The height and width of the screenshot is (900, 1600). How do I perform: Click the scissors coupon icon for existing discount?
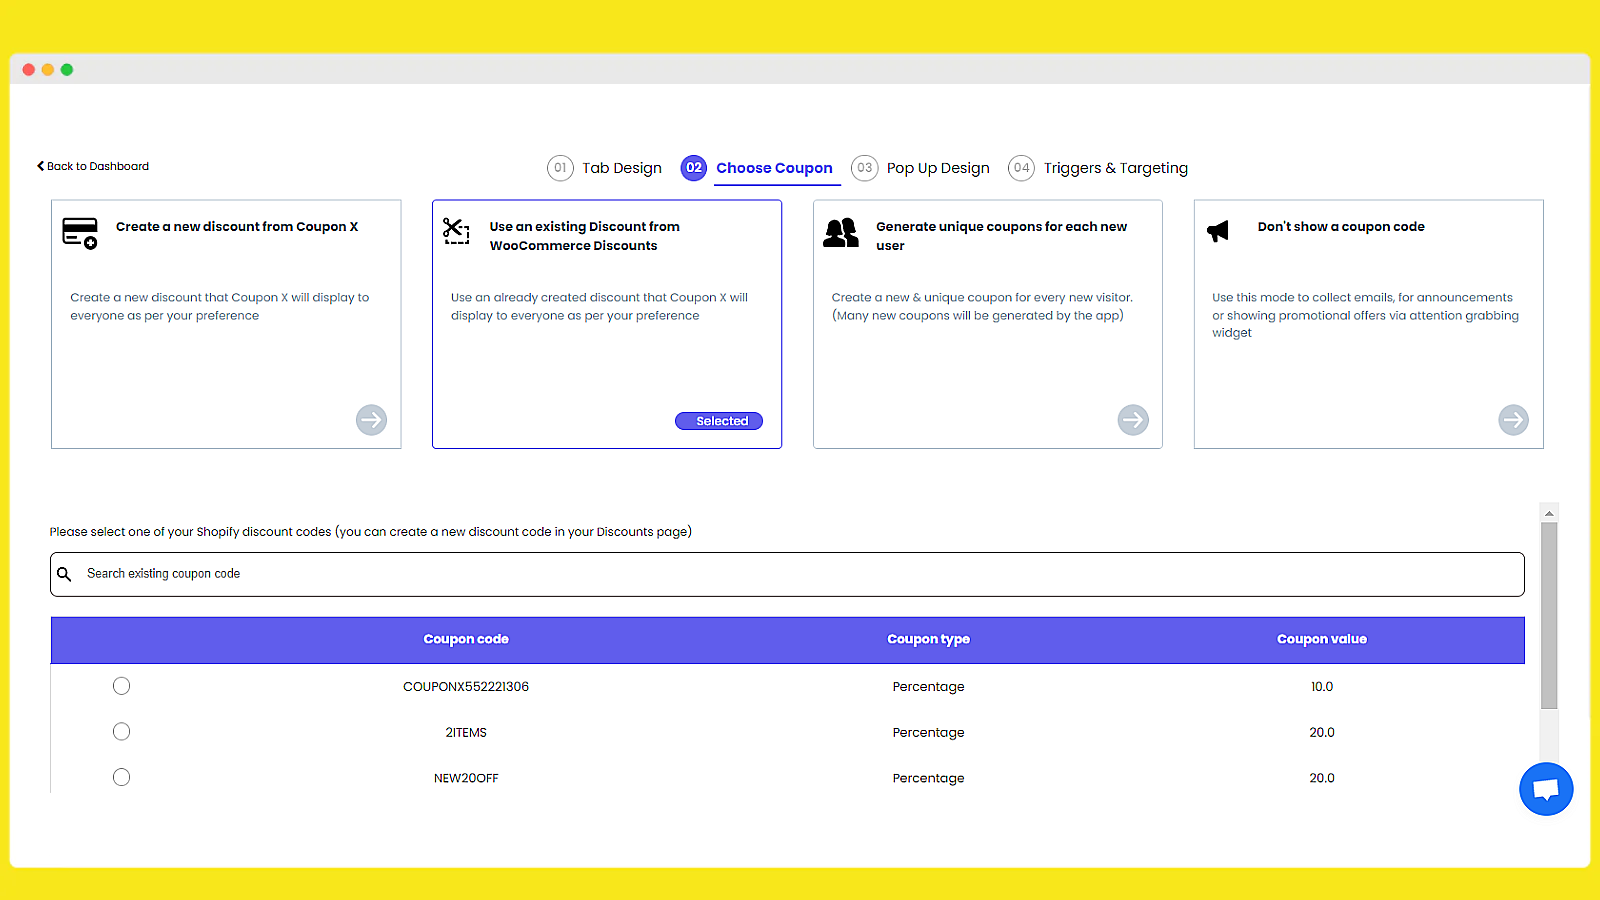[x=456, y=231]
